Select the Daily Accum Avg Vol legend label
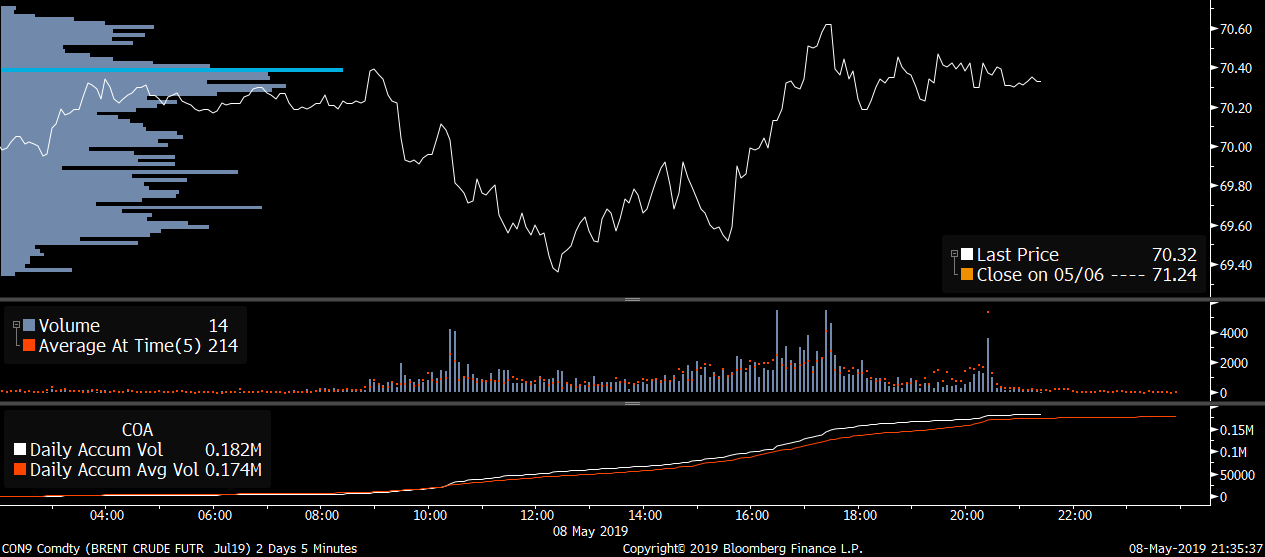This screenshot has height=557, width=1265. [x=114, y=470]
